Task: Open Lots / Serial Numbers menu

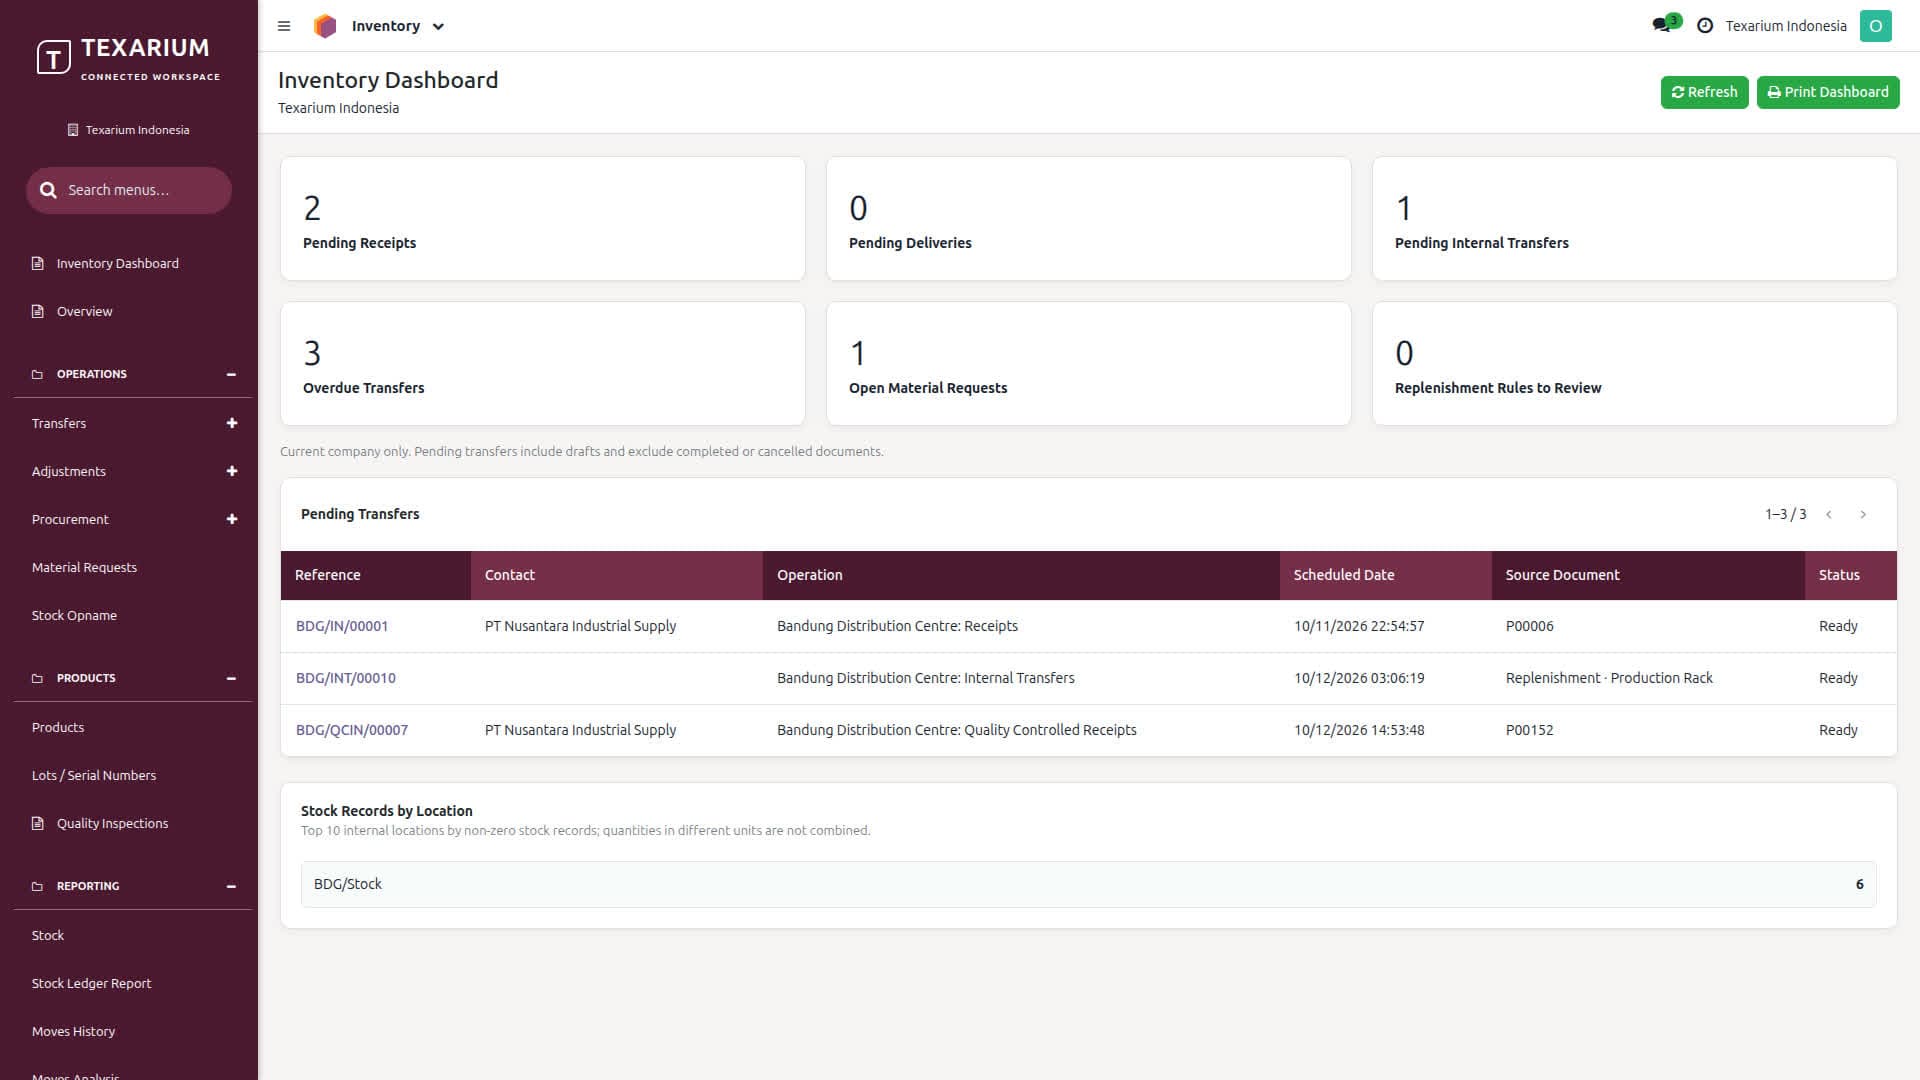Action: pos(94,775)
